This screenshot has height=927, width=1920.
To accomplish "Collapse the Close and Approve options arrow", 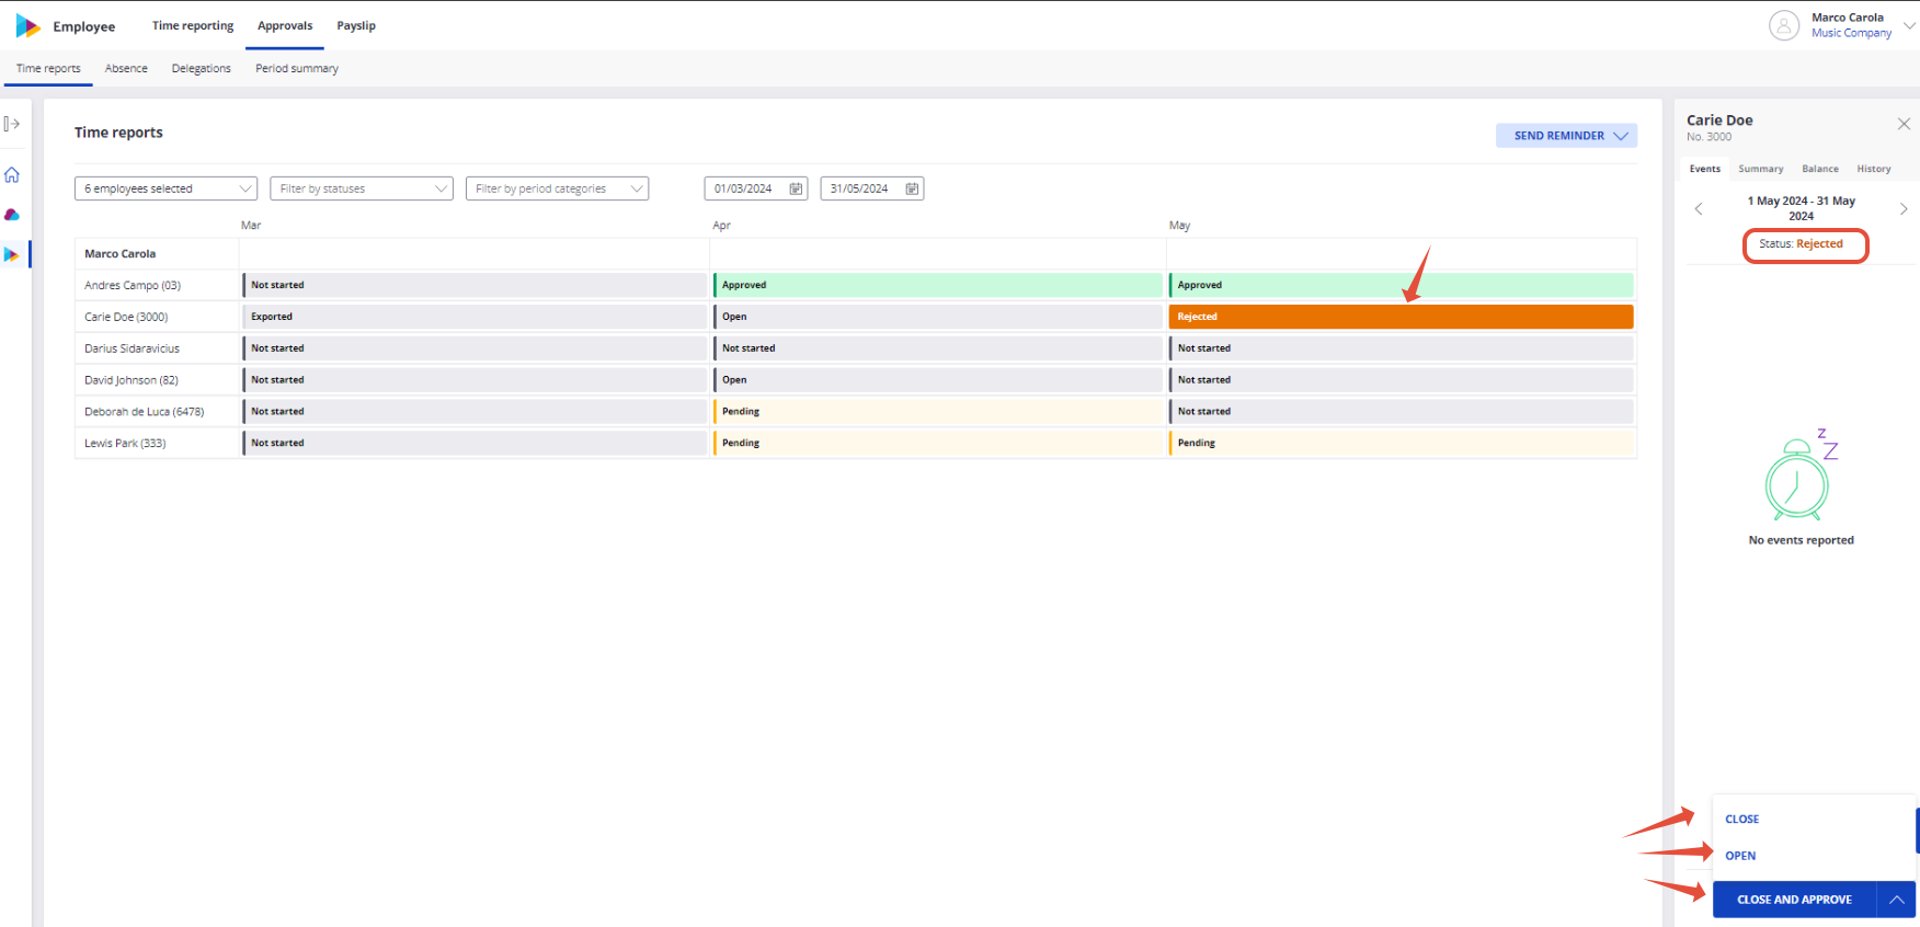I will click(x=1896, y=900).
